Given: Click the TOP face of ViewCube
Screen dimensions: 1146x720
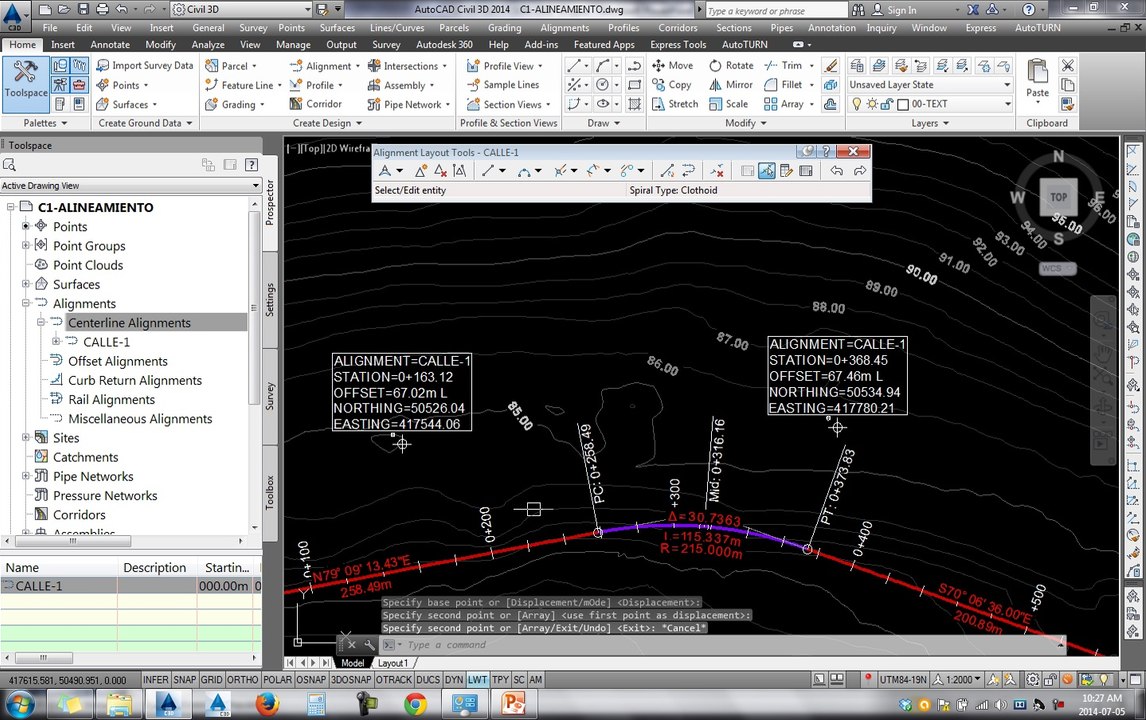Looking at the screenshot, I should point(1058,197).
